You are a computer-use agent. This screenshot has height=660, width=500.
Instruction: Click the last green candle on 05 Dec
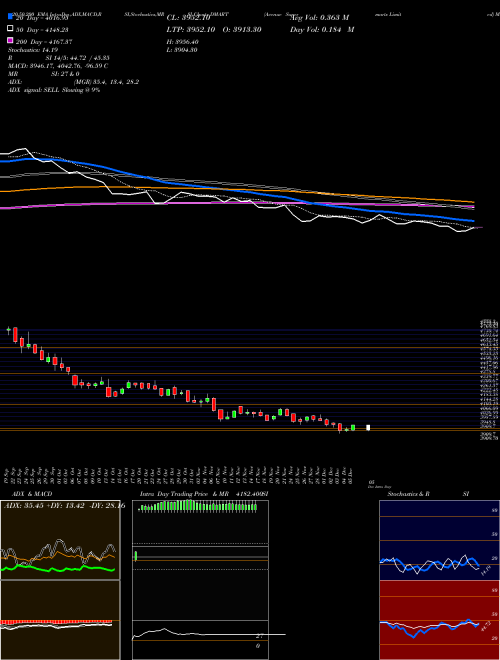click(x=353, y=428)
